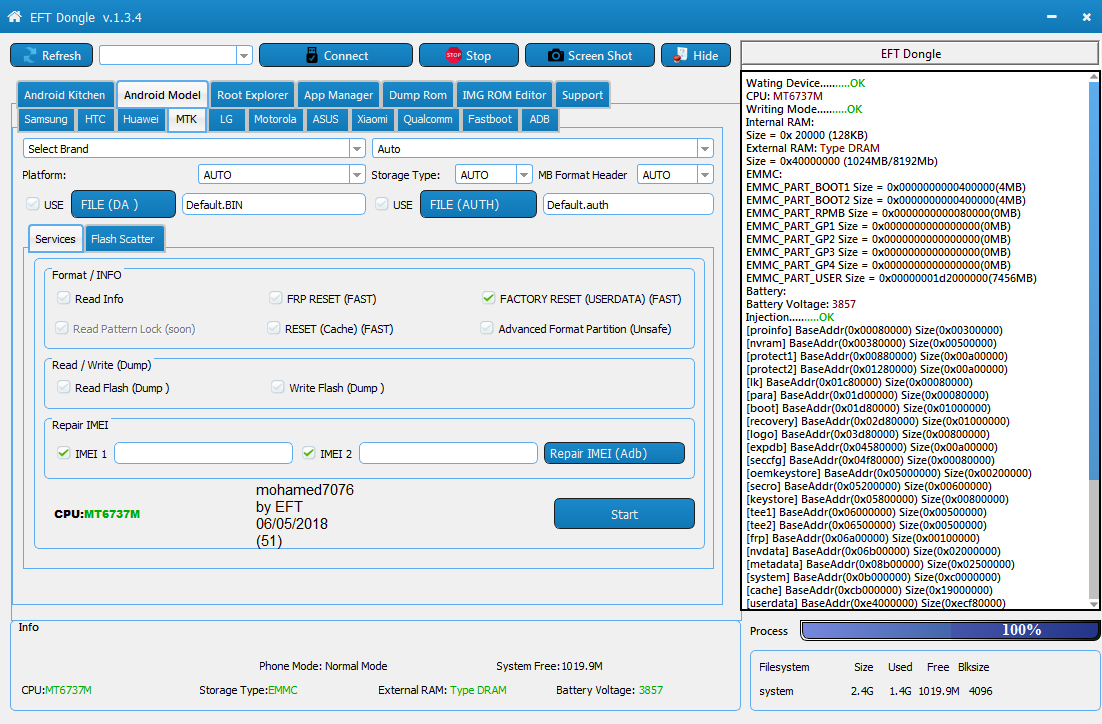Select the Android Model tab
The height and width of the screenshot is (724, 1102).
click(x=162, y=94)
